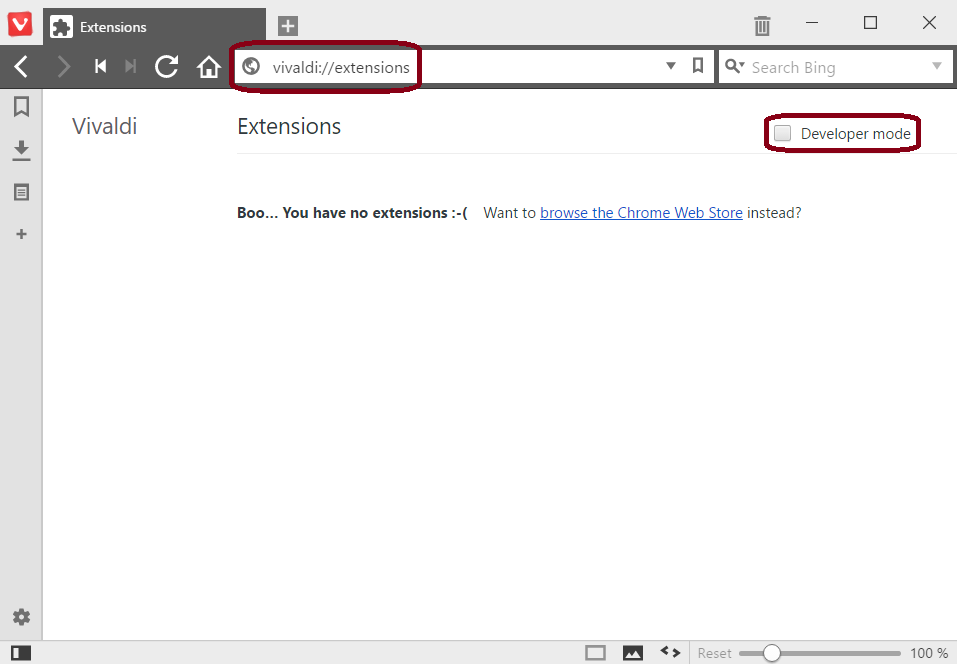Maximize the Vivaldi window
This screenshot has height=664, width=957.
(x=870, y=23)
